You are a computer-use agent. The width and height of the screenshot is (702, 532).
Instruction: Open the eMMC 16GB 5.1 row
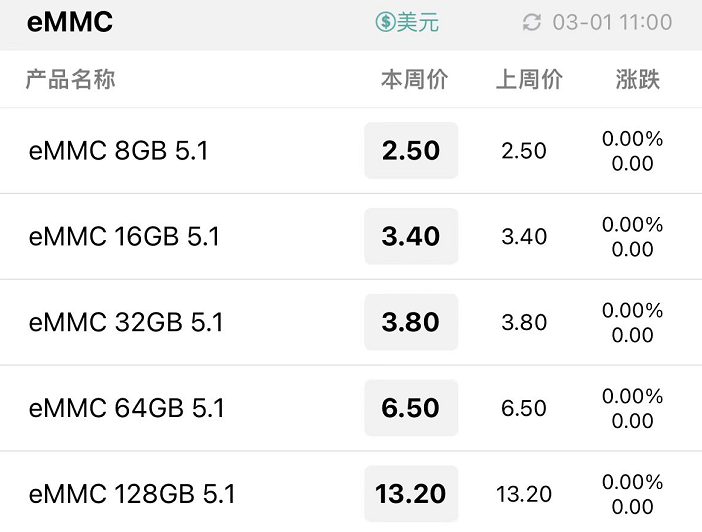pos(351,236)
